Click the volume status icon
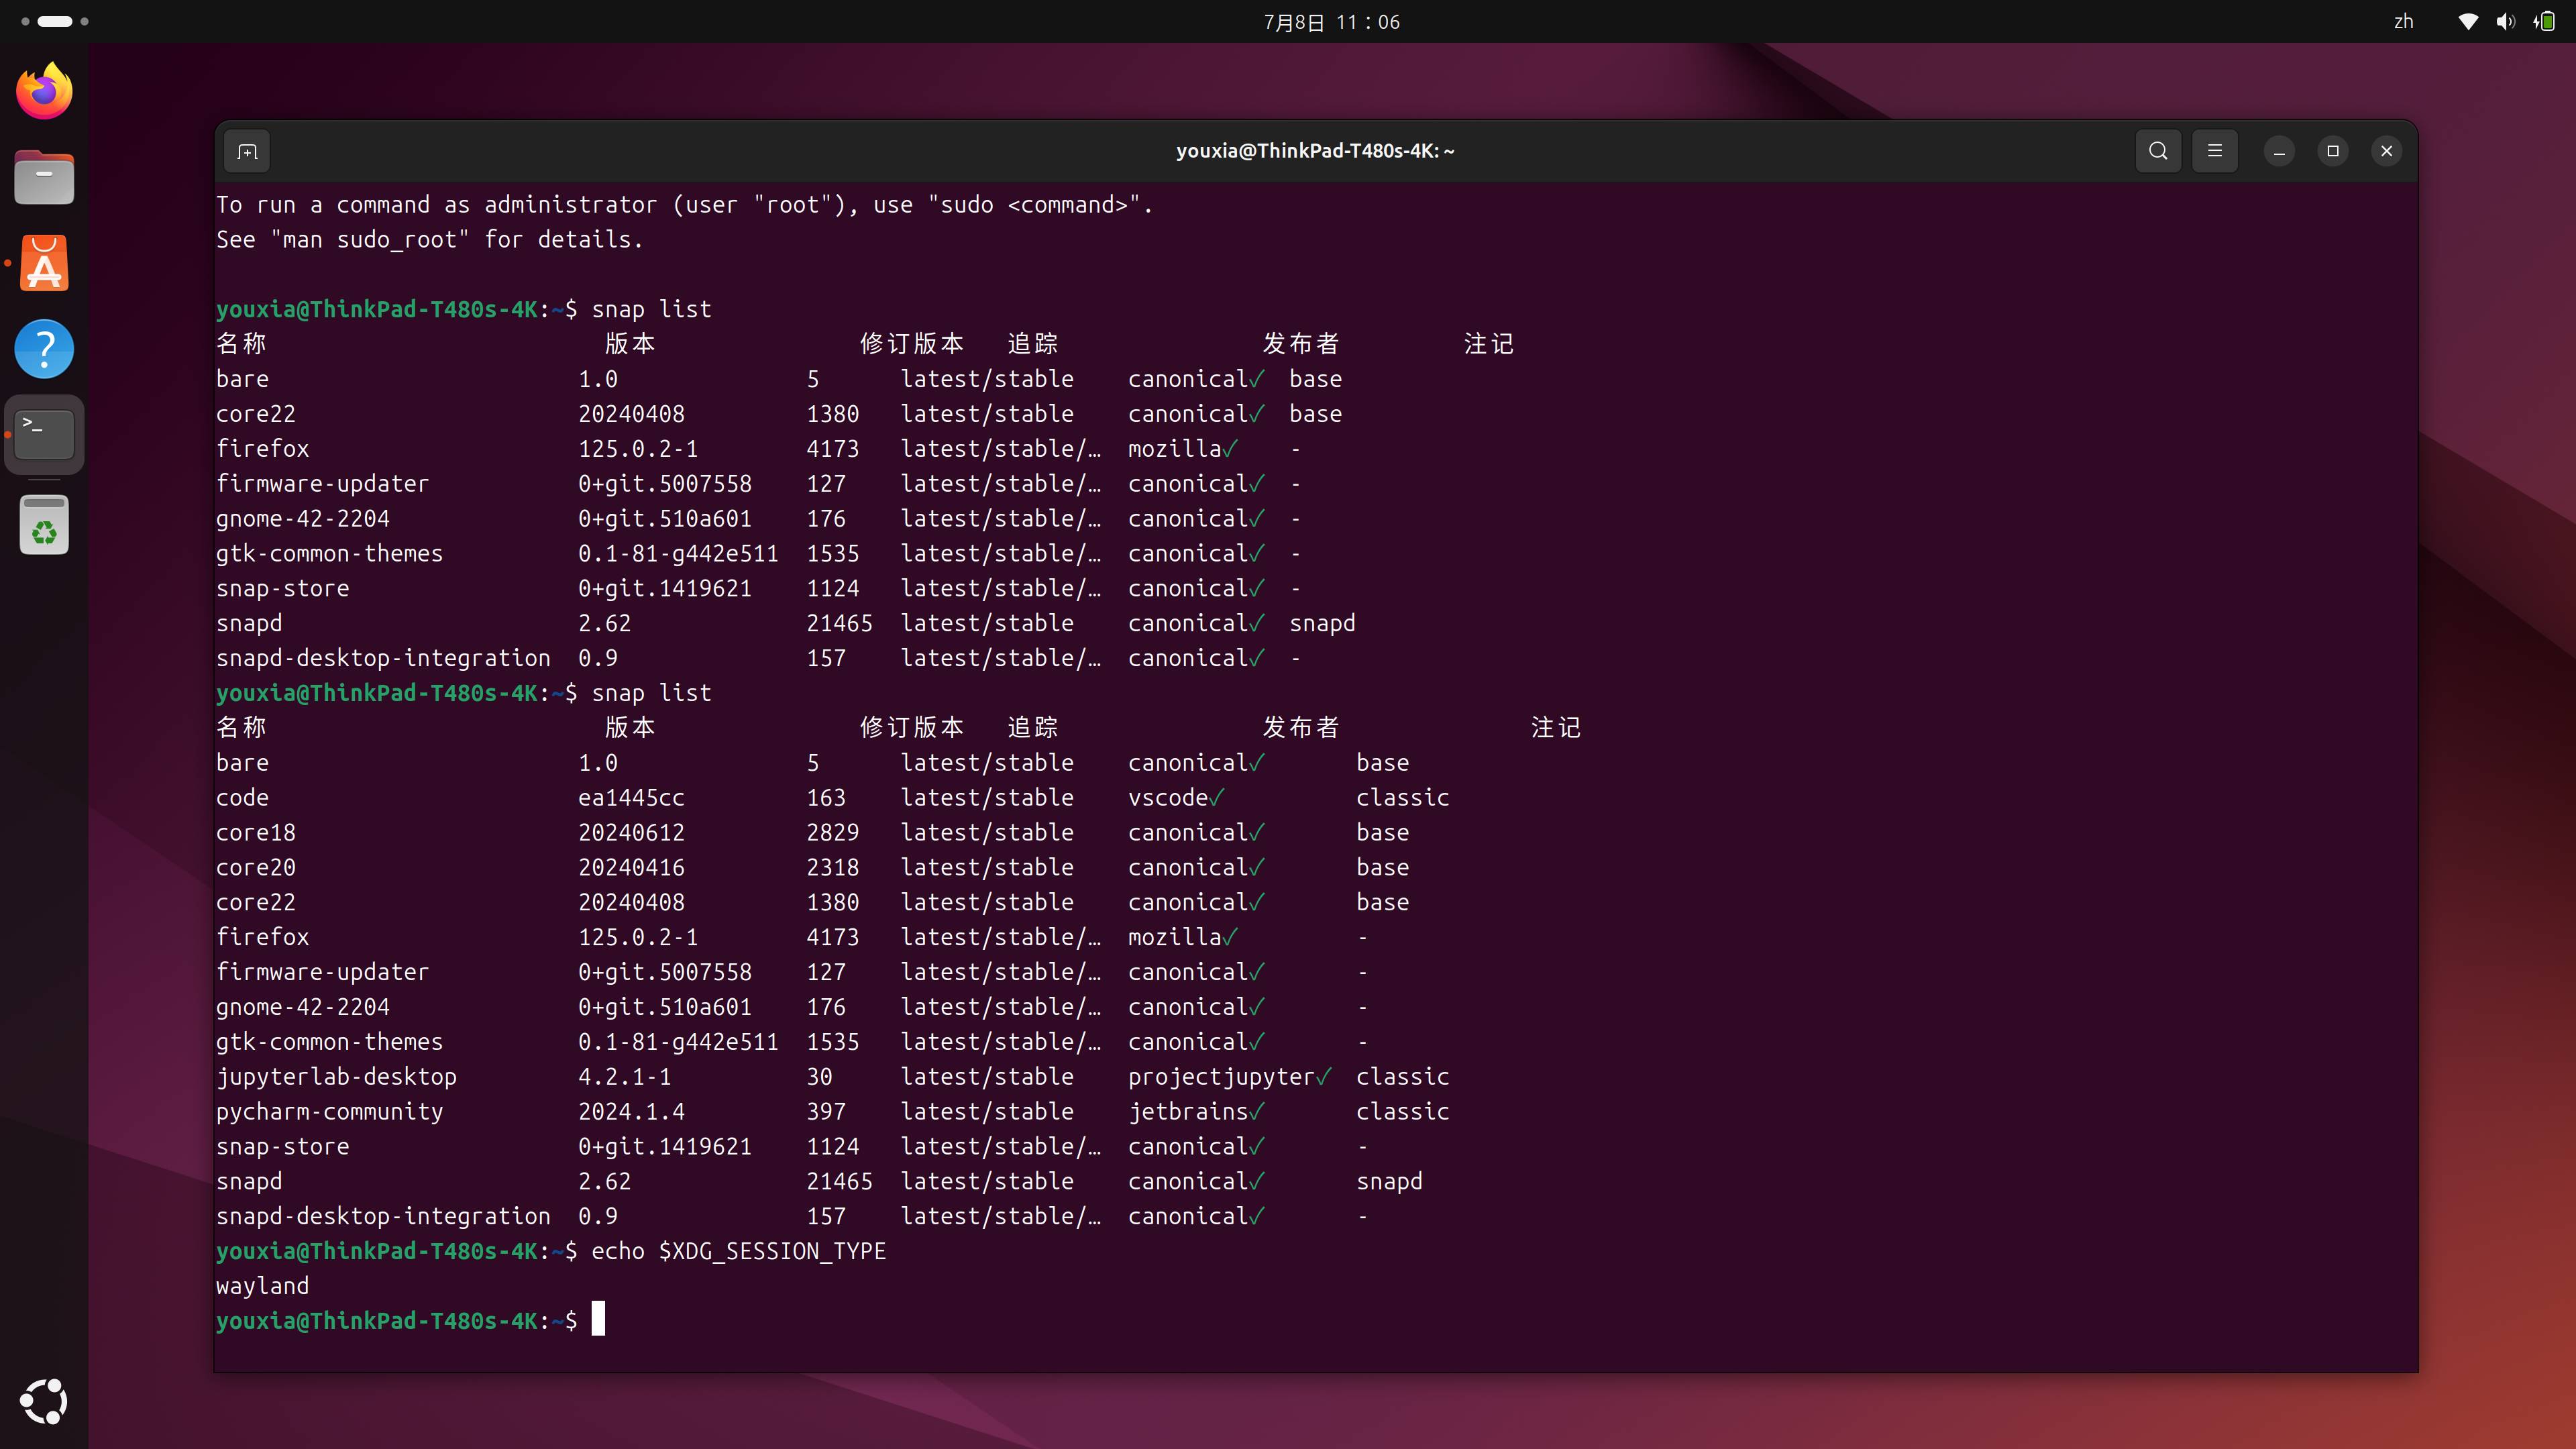The height and width of the screenshot is (1449, 2576). [2505, 22]
